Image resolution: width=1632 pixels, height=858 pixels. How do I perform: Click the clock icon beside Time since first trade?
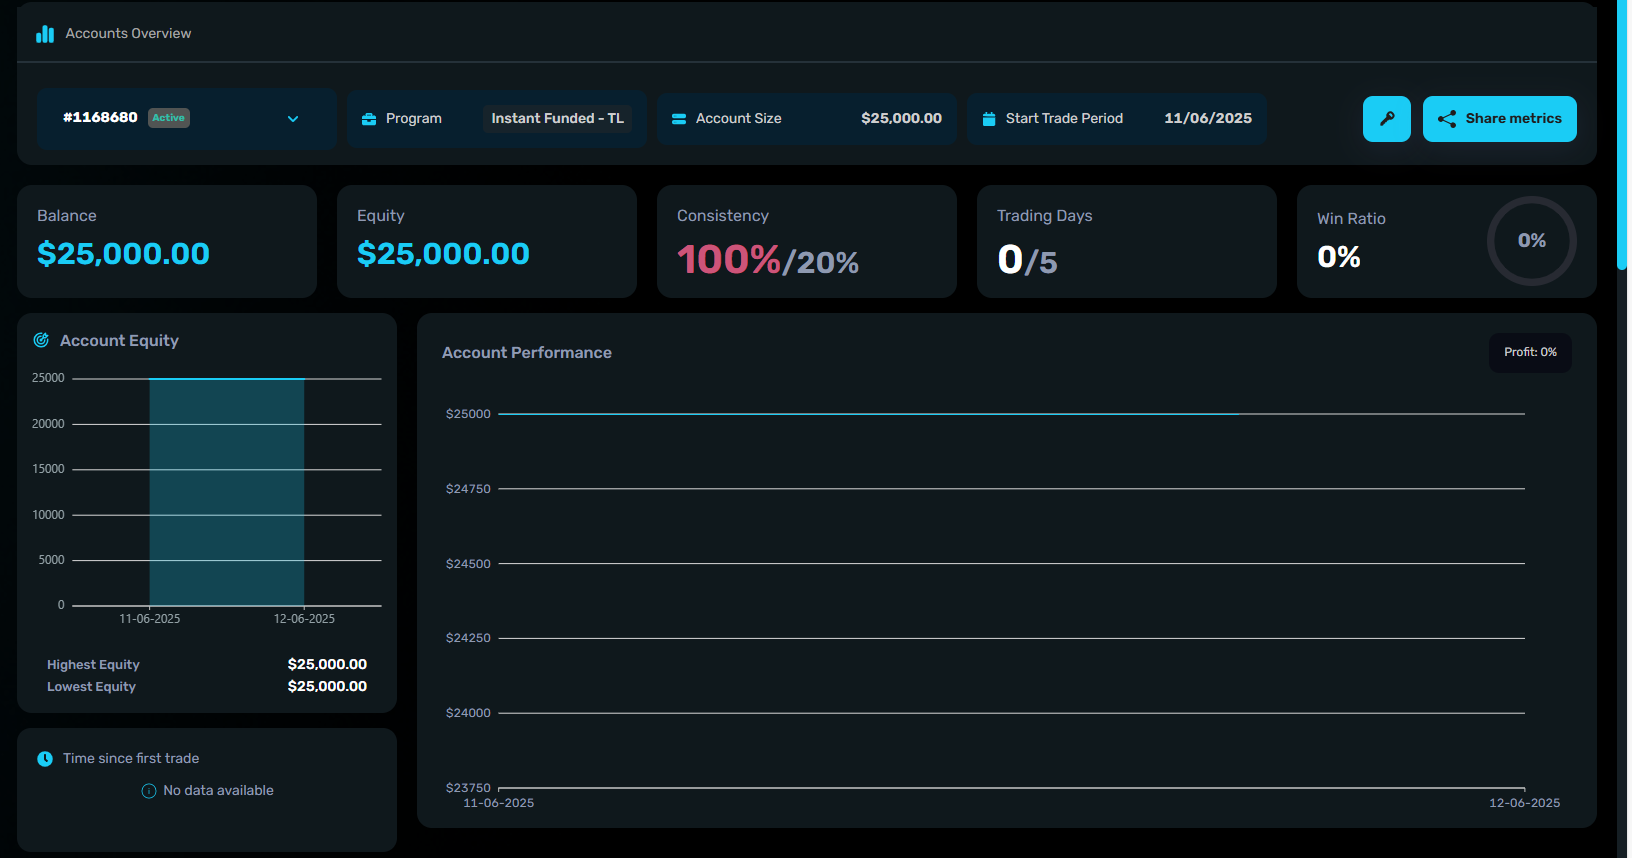(x=45, y=759)
